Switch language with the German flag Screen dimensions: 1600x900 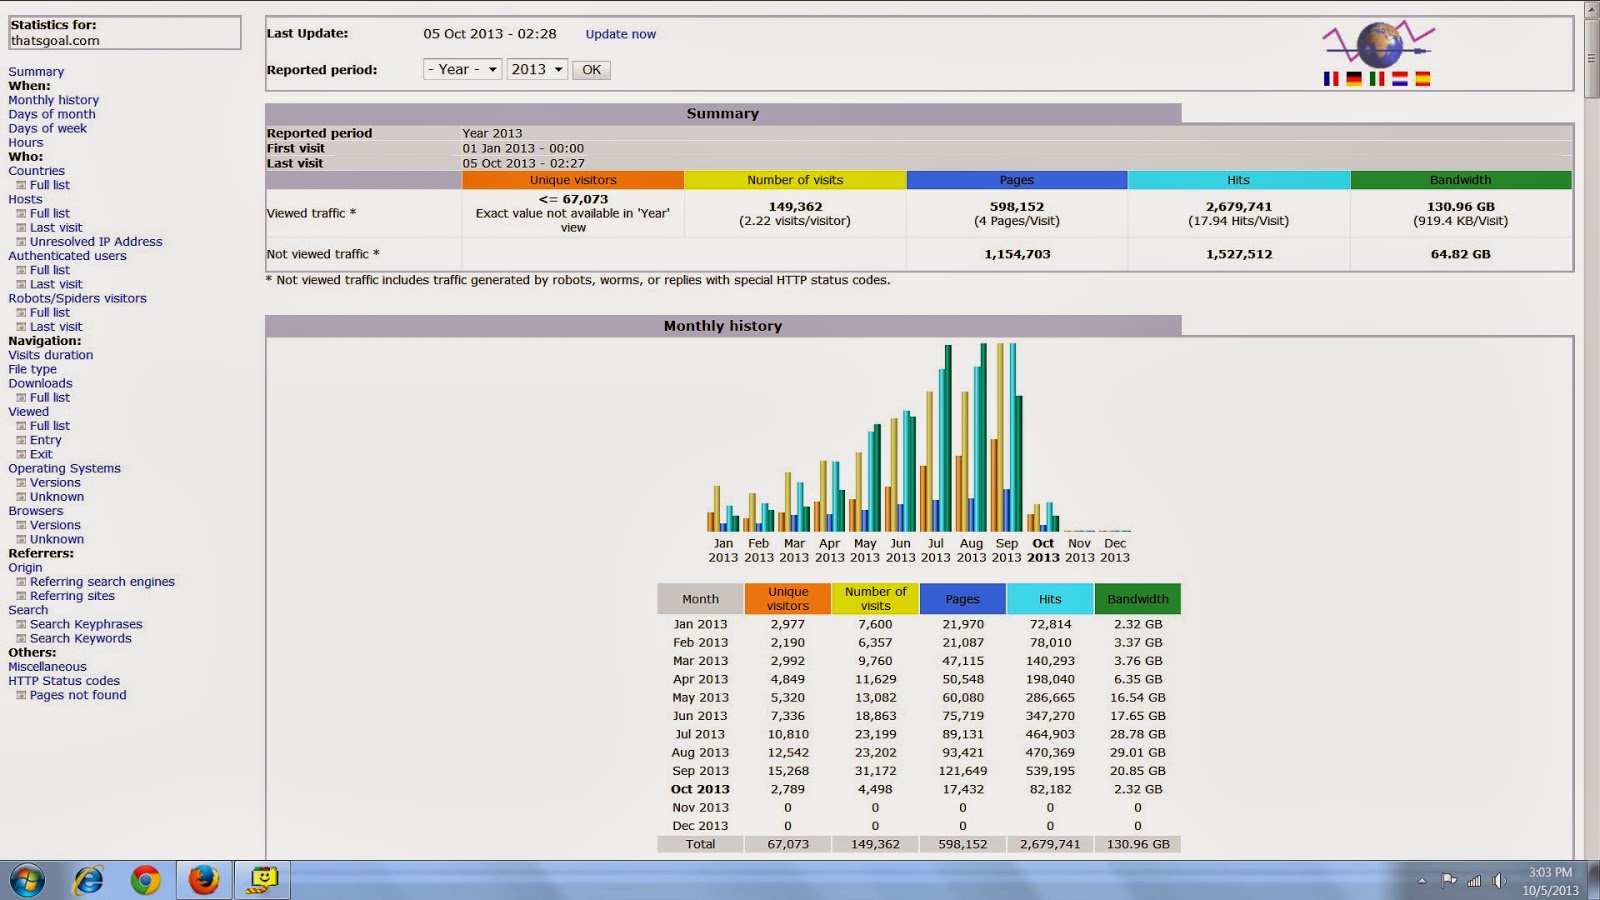point(1354,79)
